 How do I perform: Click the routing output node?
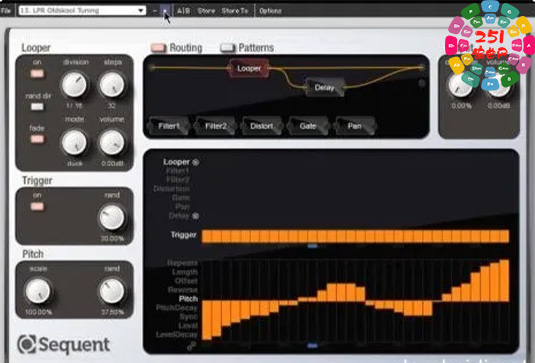(x=422, y=68)
